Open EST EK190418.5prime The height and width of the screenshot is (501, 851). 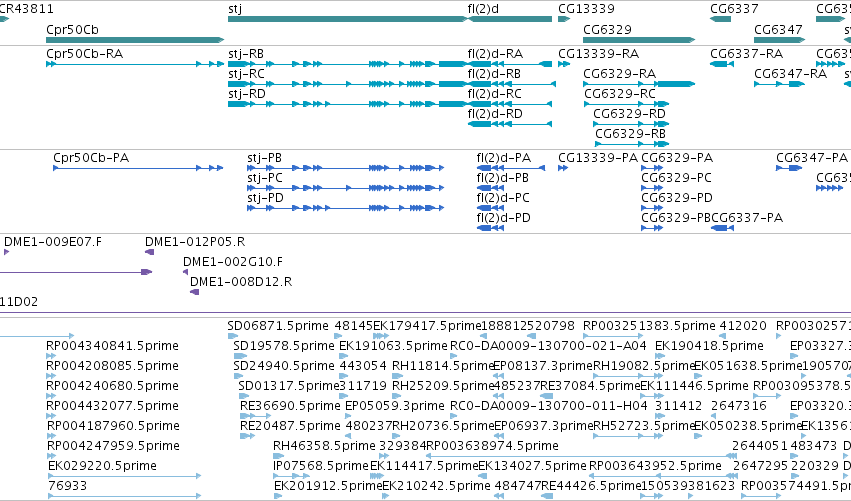coord(709,346)
